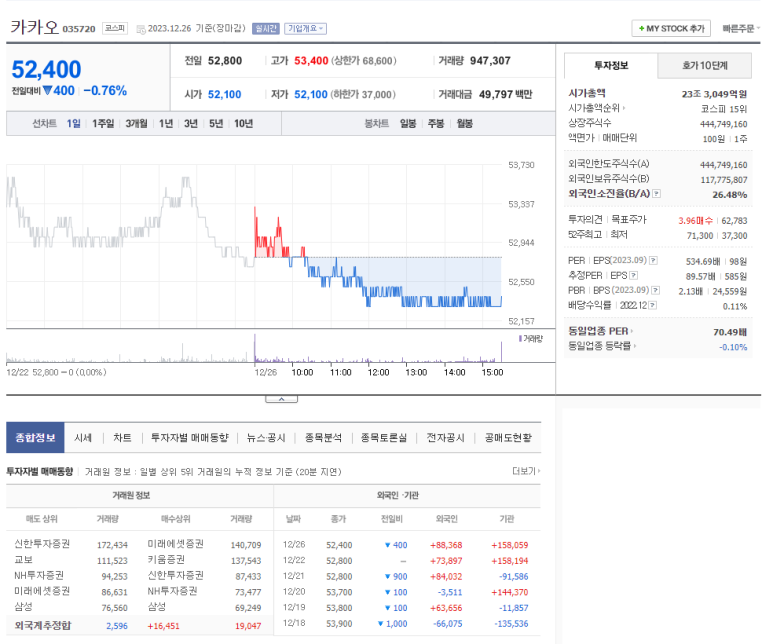Open the 투자정보 tab

coord(611,66)
